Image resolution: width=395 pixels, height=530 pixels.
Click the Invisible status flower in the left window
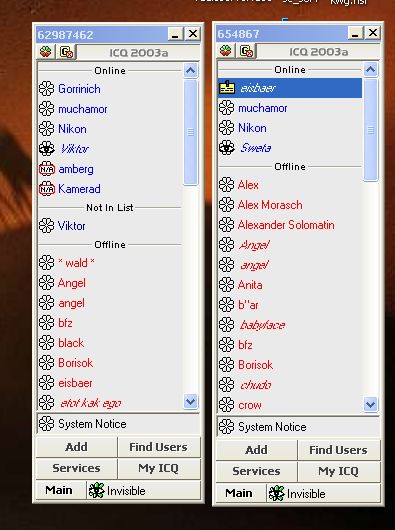97,491
